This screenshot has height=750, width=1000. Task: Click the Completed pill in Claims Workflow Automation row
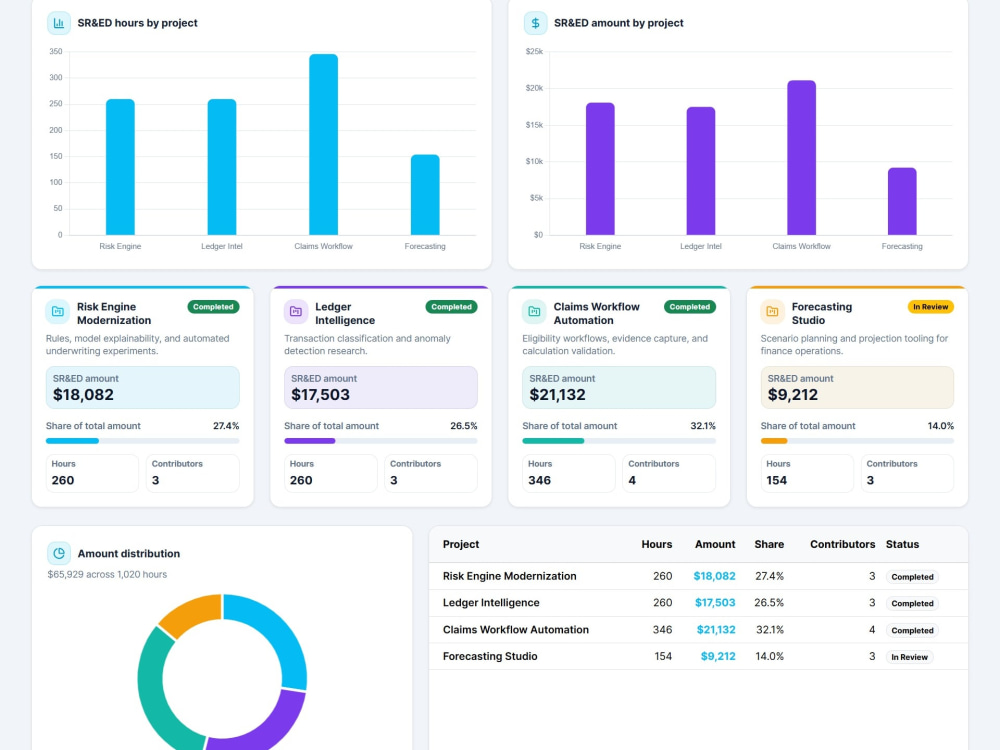click(912, 630)
